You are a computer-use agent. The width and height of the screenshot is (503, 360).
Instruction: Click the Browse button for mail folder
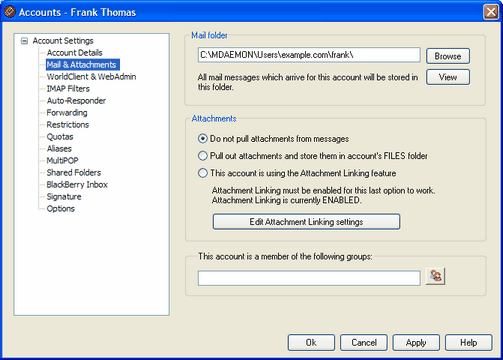pyautogui.click(x=448, y=56)
